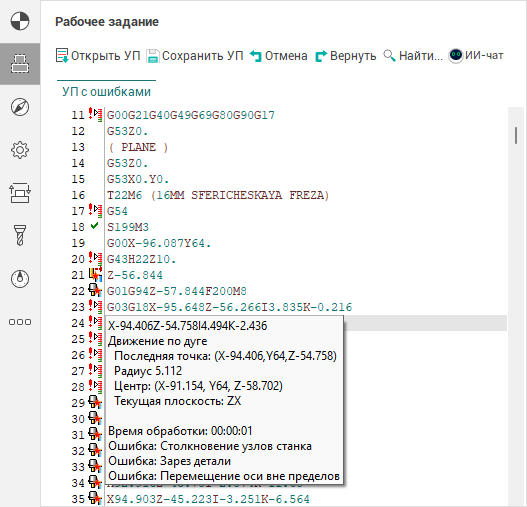527x507 pixels.
Task: Click Сохранить УП to save program
Action: [195, 55]
